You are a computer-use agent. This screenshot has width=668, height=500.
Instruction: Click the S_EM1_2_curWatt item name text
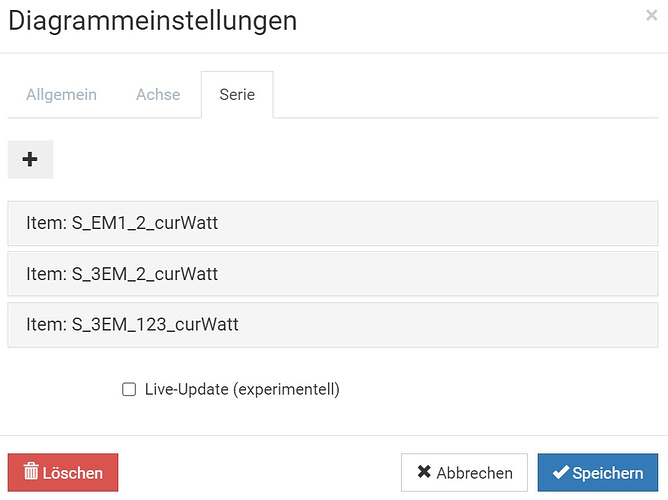144,223
